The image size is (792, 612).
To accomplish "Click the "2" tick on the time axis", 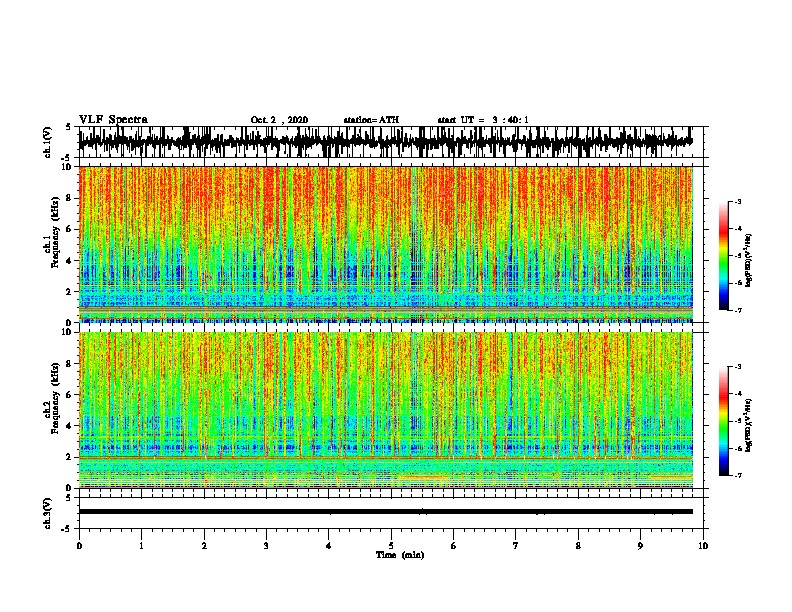I will click(204, 546).
